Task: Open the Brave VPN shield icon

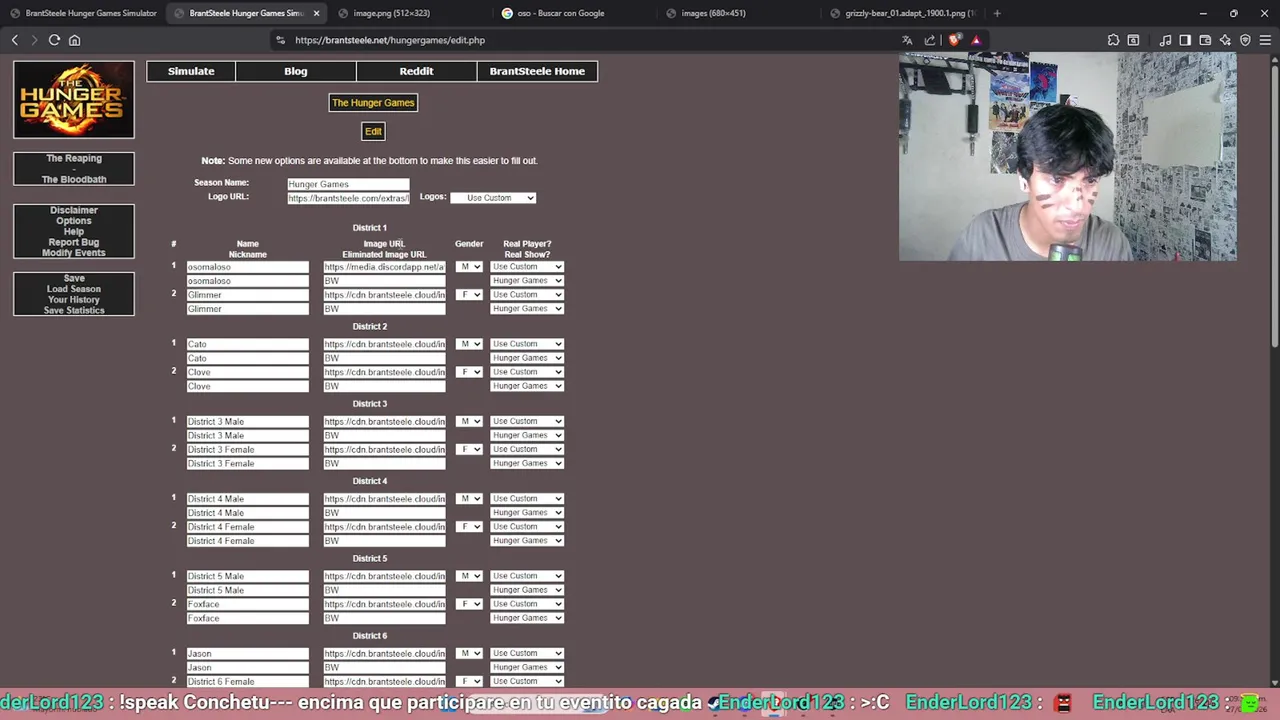Action: 1245,40
